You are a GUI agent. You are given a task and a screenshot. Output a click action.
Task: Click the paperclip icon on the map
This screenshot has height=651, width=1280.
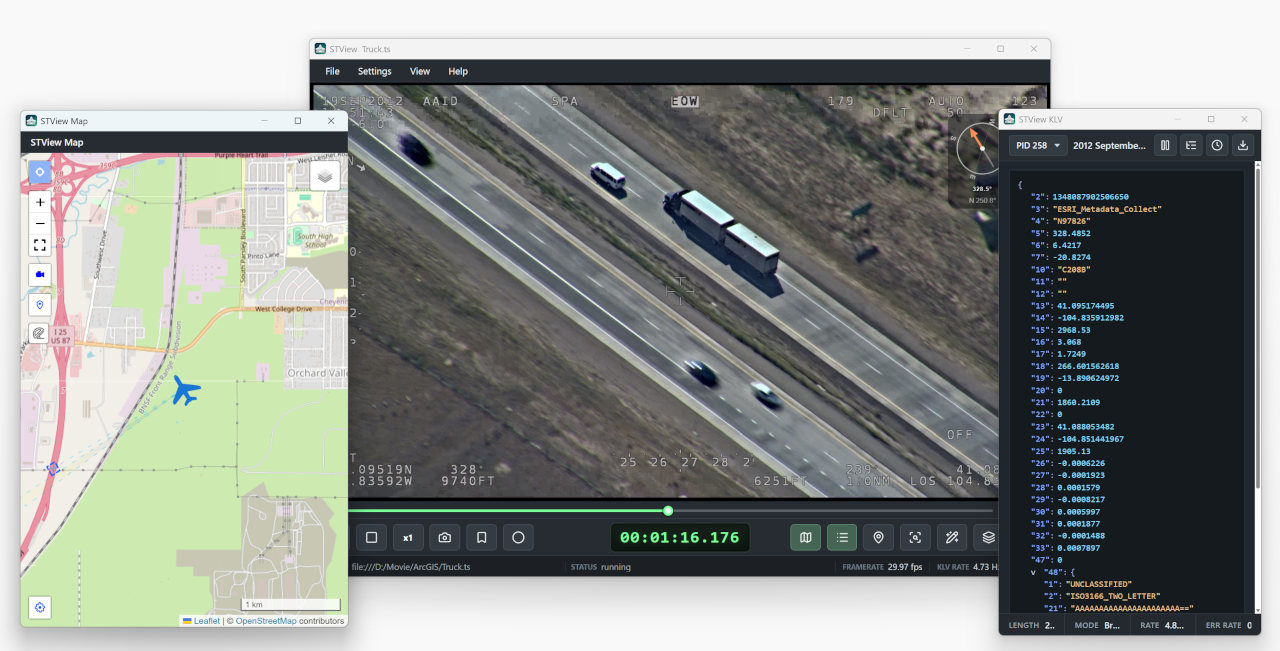[40, 334]
